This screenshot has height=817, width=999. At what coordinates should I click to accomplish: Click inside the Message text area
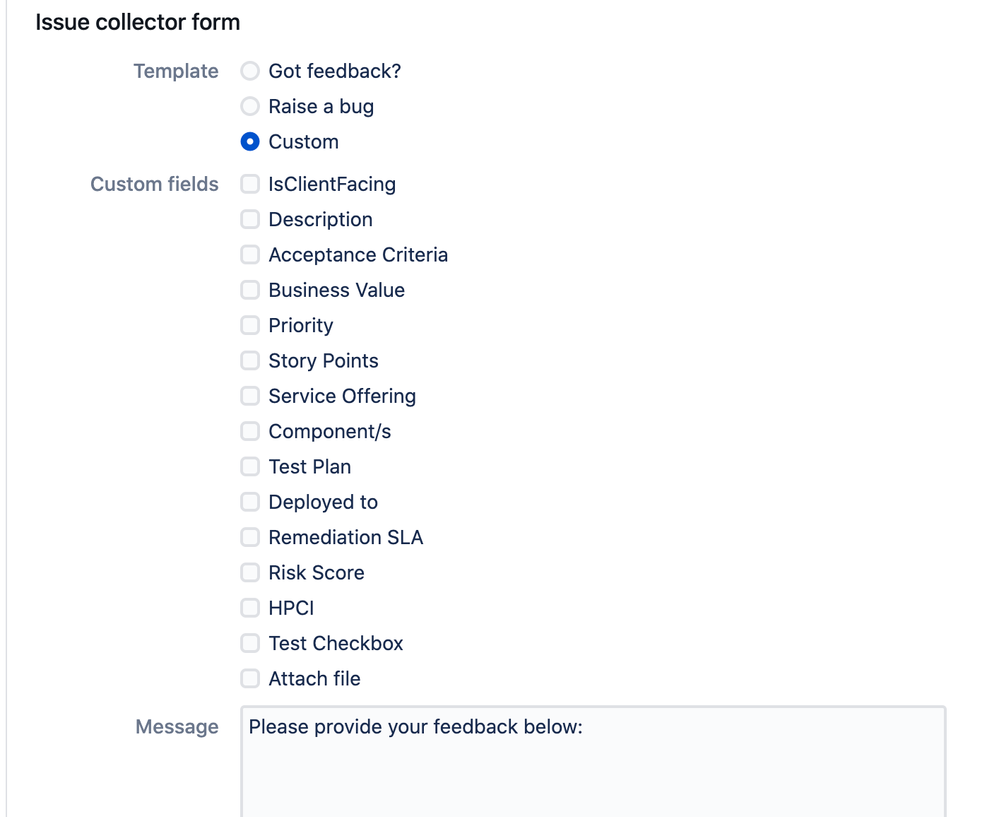click(x=593, y=762)
